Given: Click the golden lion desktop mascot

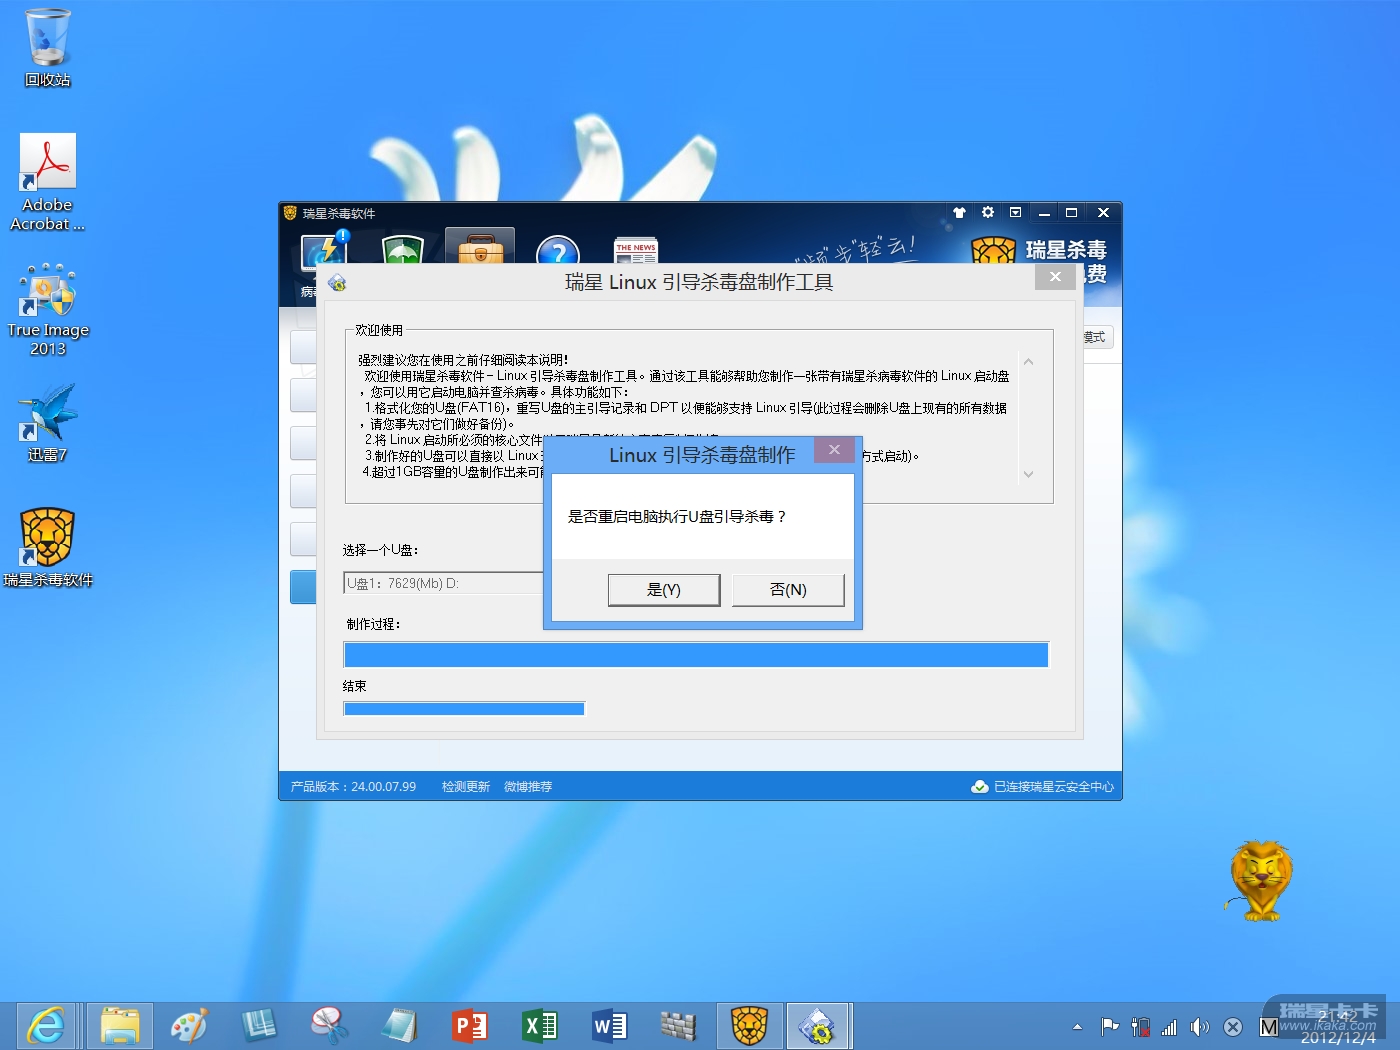Looking at the screenshot, I should click(1260, 880).
